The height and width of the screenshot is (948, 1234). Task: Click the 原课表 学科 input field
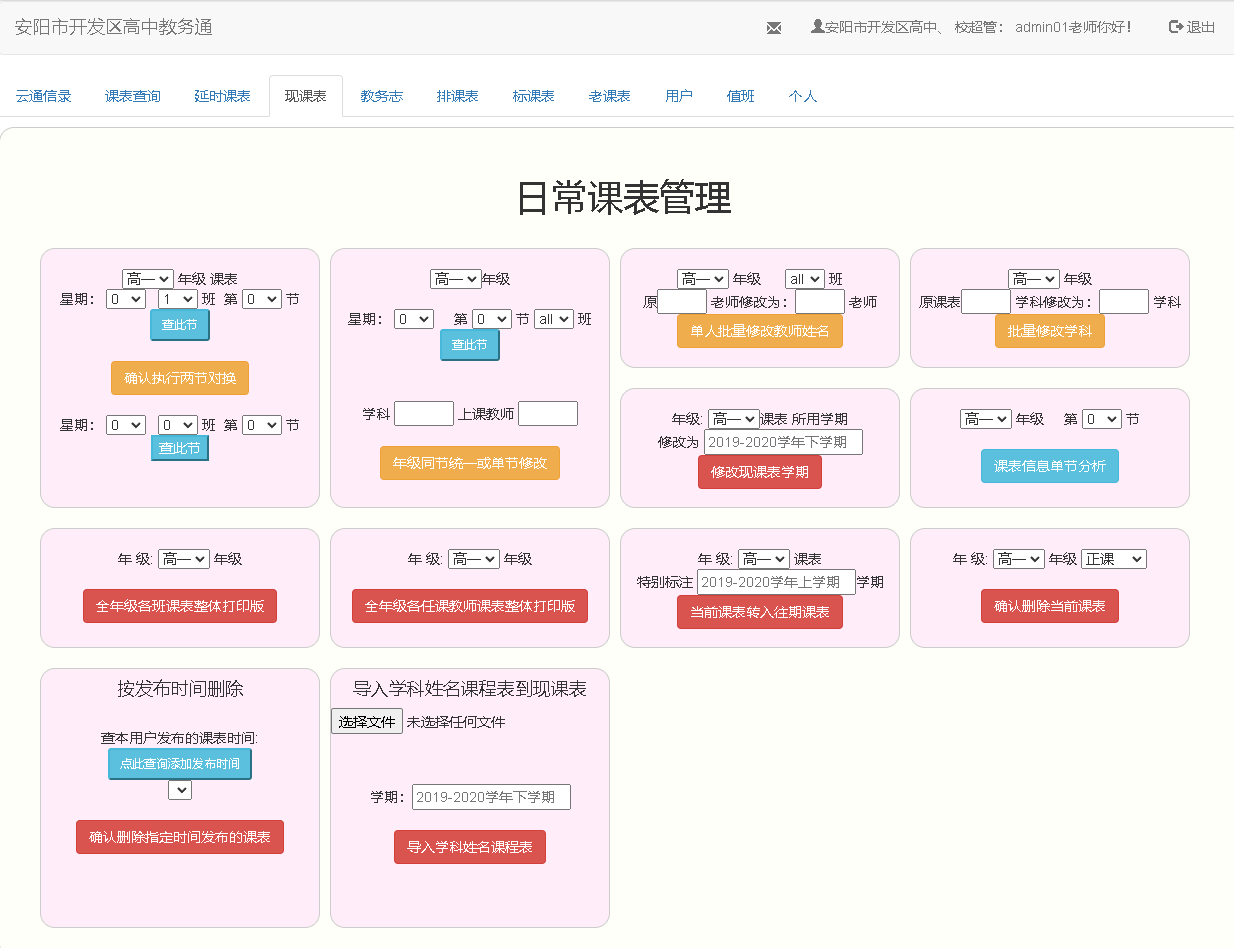(x=986, y=301)
